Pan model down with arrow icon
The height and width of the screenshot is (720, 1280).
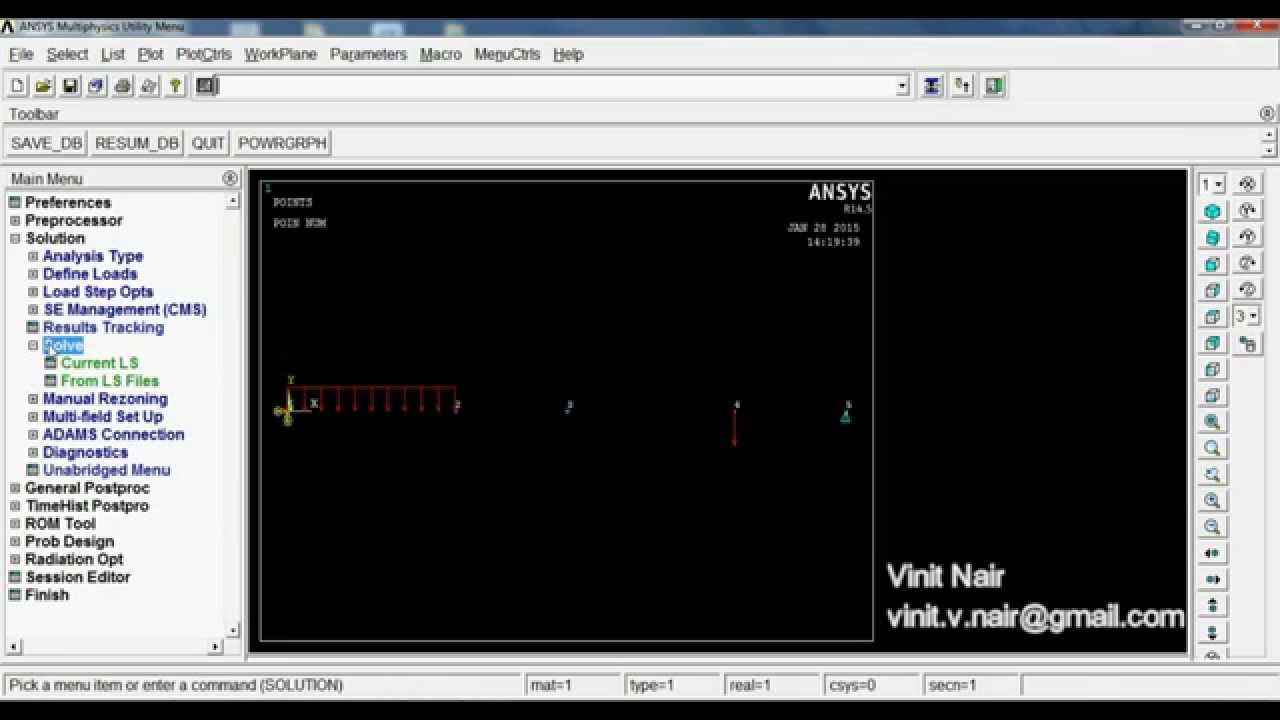pyautogui.click(x=1212, y=632)
